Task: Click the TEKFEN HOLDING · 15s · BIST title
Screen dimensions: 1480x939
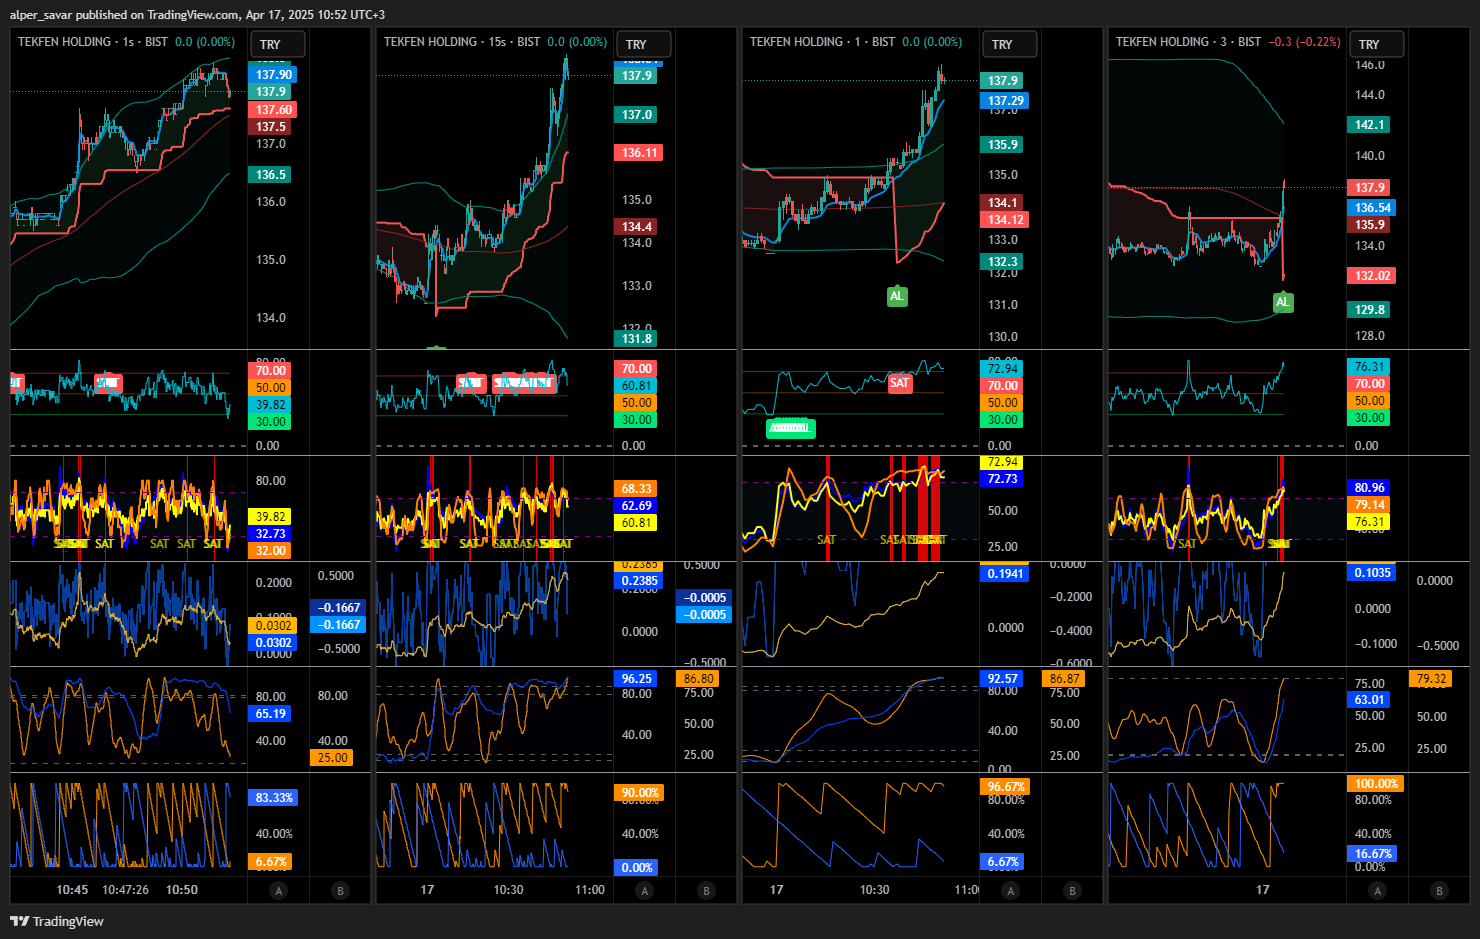Action: coord(462,42)
